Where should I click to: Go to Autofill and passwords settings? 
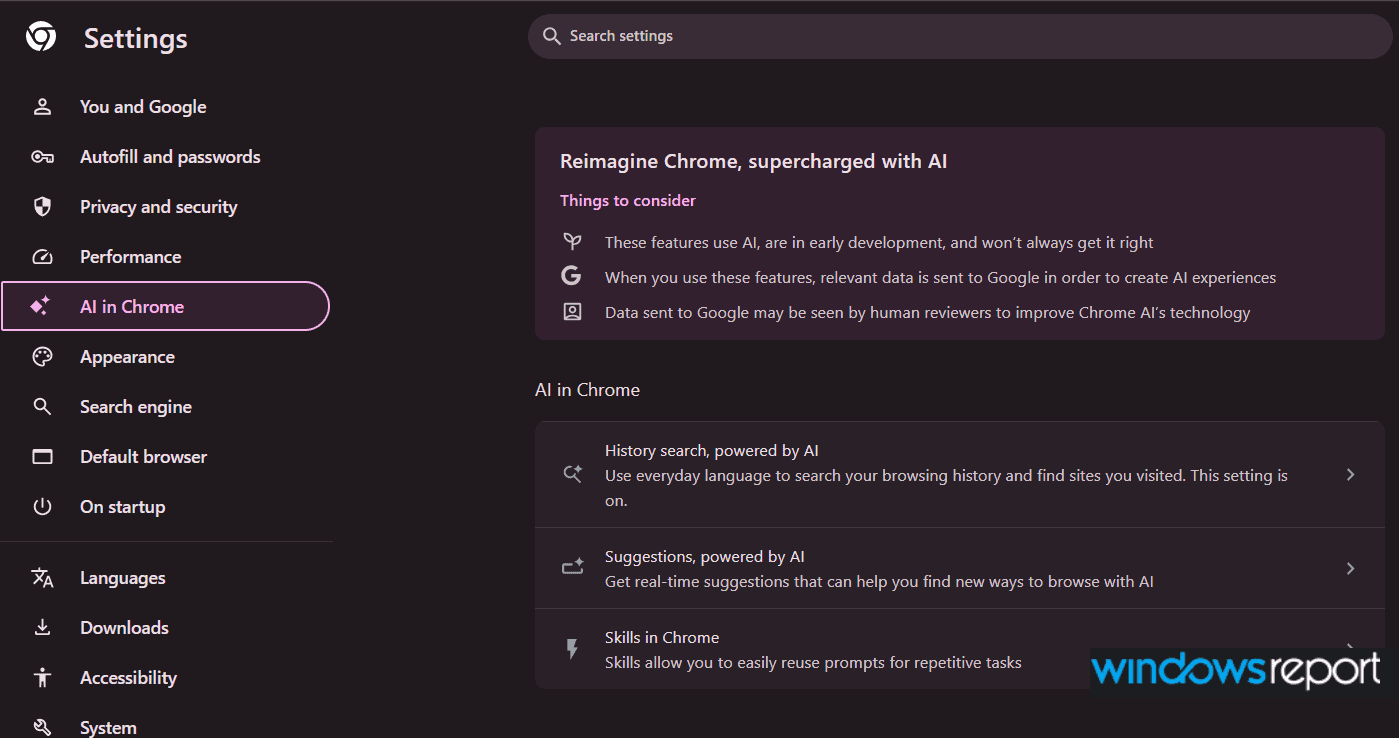pos(165,157)
